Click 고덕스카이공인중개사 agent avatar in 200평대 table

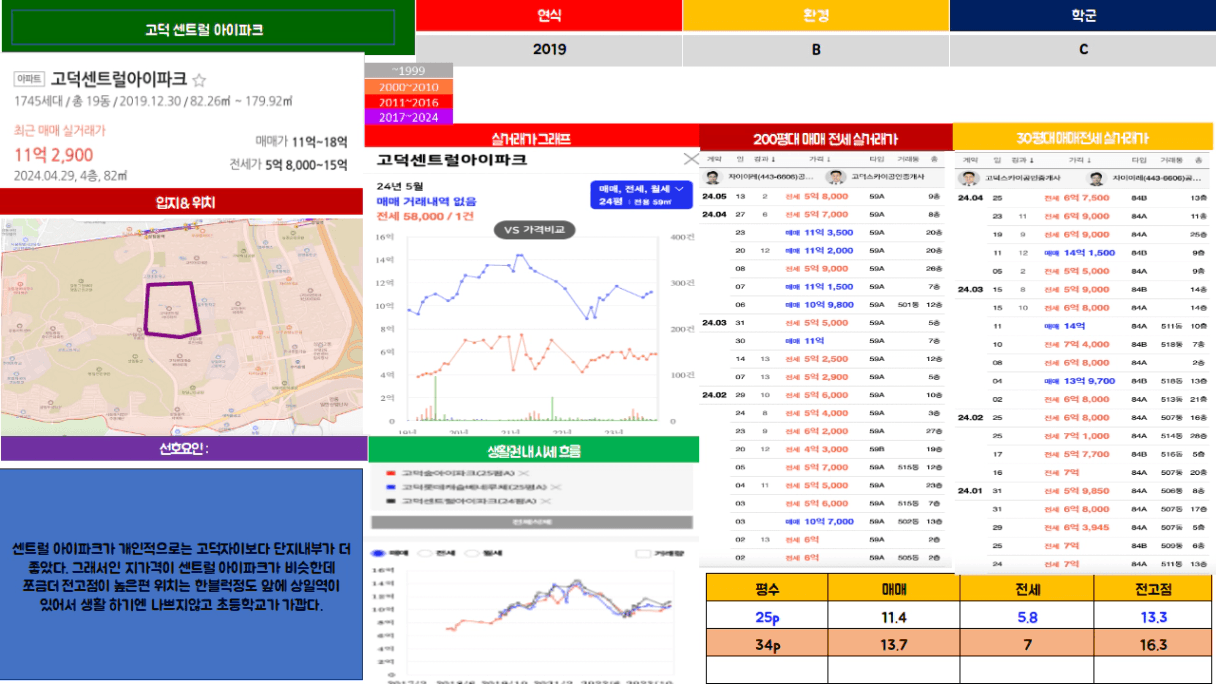[836, 177]
